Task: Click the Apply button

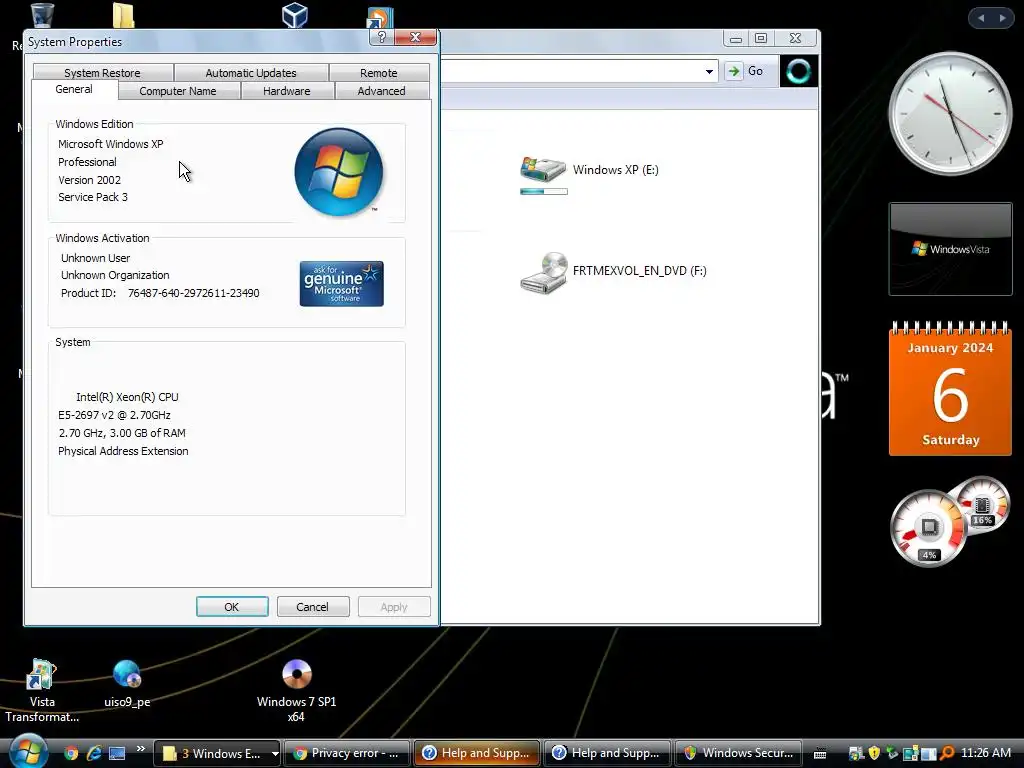Action: 394,607
